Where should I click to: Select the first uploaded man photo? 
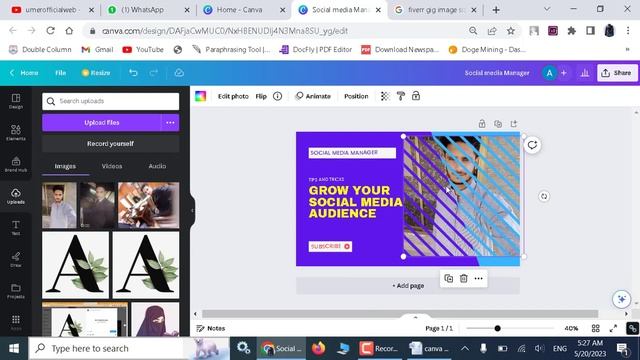click(59, 205)
